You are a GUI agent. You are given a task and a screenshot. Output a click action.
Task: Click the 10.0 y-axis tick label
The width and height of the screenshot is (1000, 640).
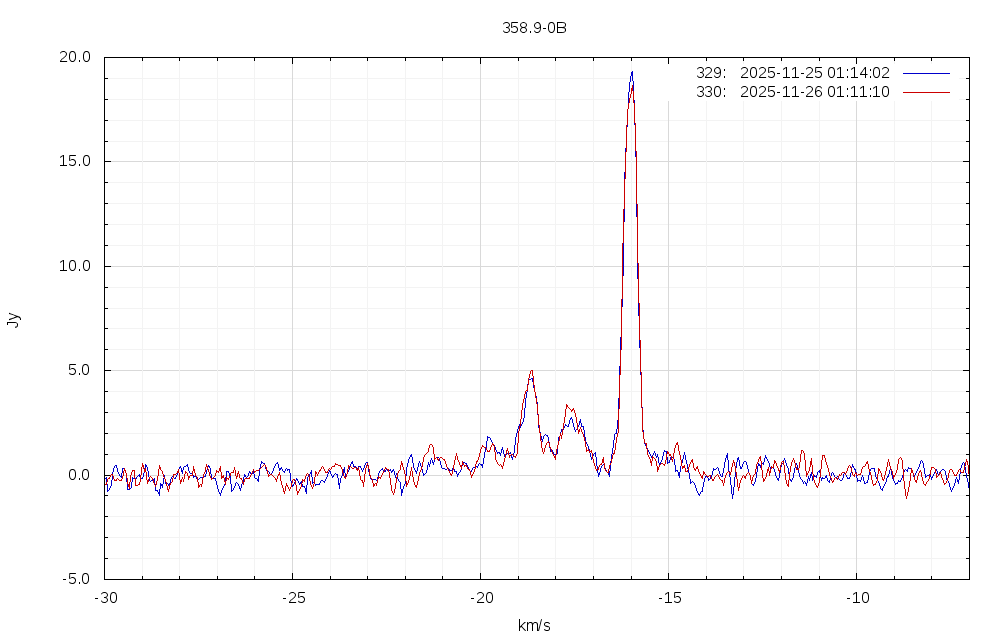pyautogui.click(x=75, y=266)
